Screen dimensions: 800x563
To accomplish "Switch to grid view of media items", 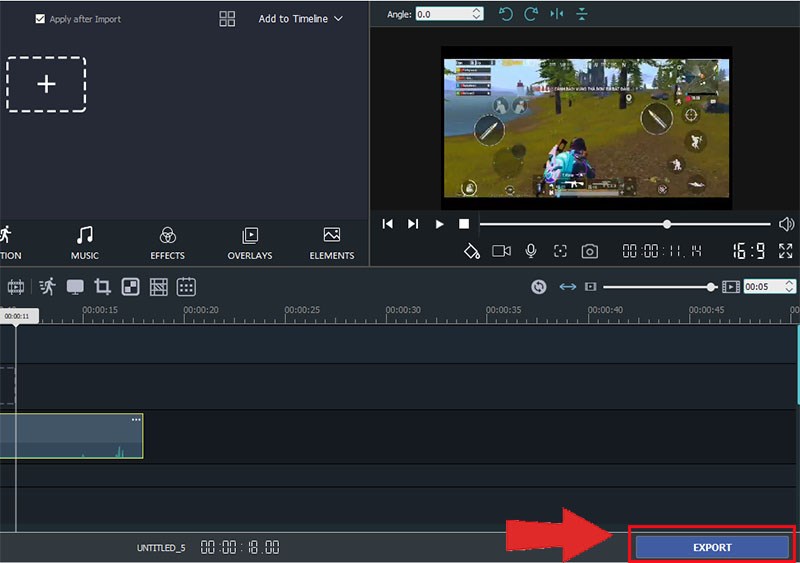I will [x=227, y=19].
